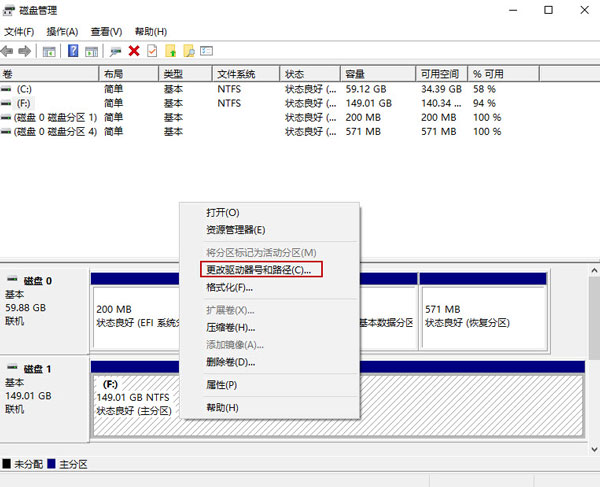Sort by the 状态 column header
This screenshot has height=487, width=600.
(310, 74)
